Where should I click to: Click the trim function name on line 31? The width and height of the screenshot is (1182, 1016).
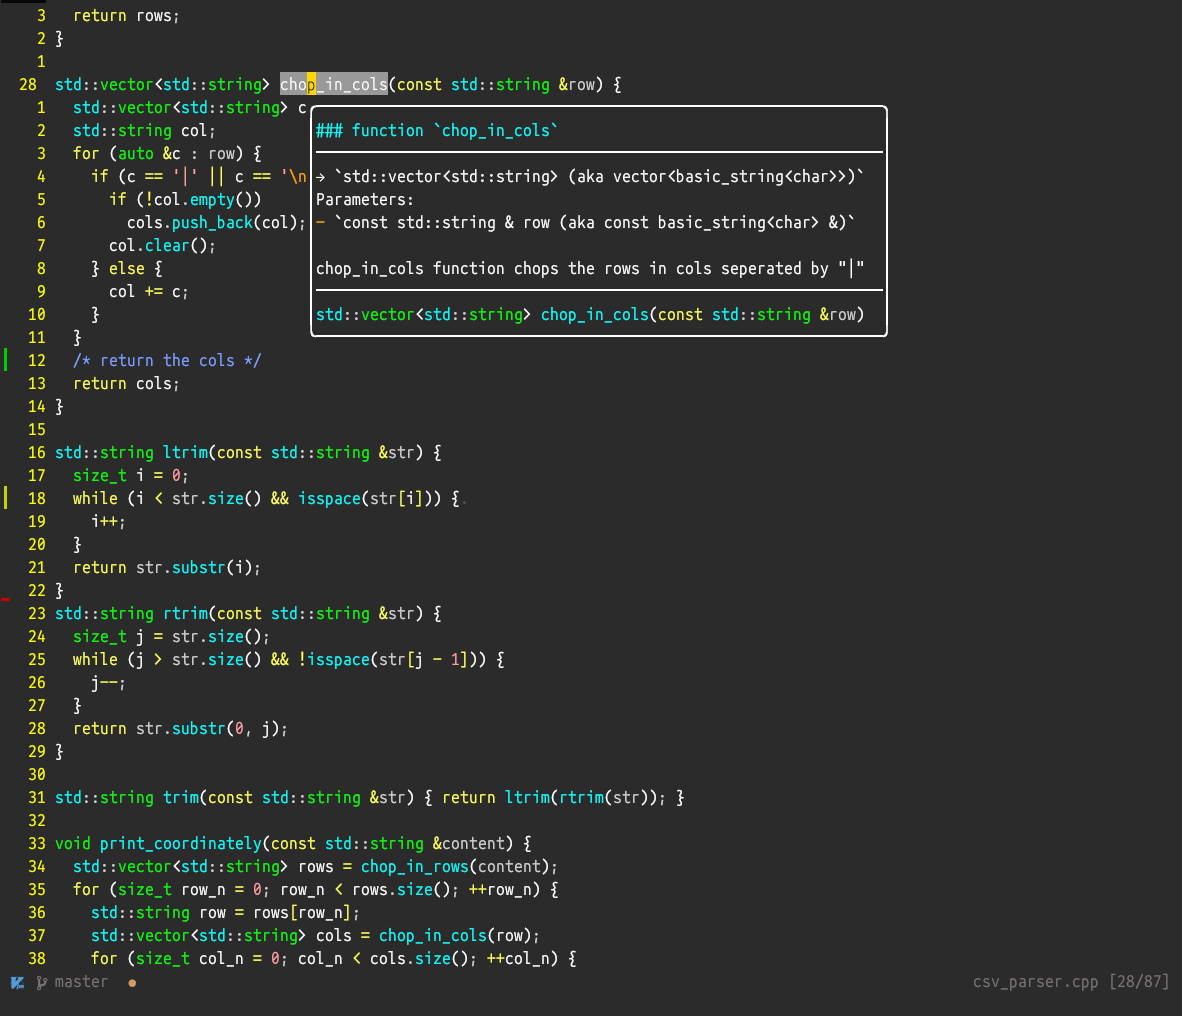coord(180,797)
